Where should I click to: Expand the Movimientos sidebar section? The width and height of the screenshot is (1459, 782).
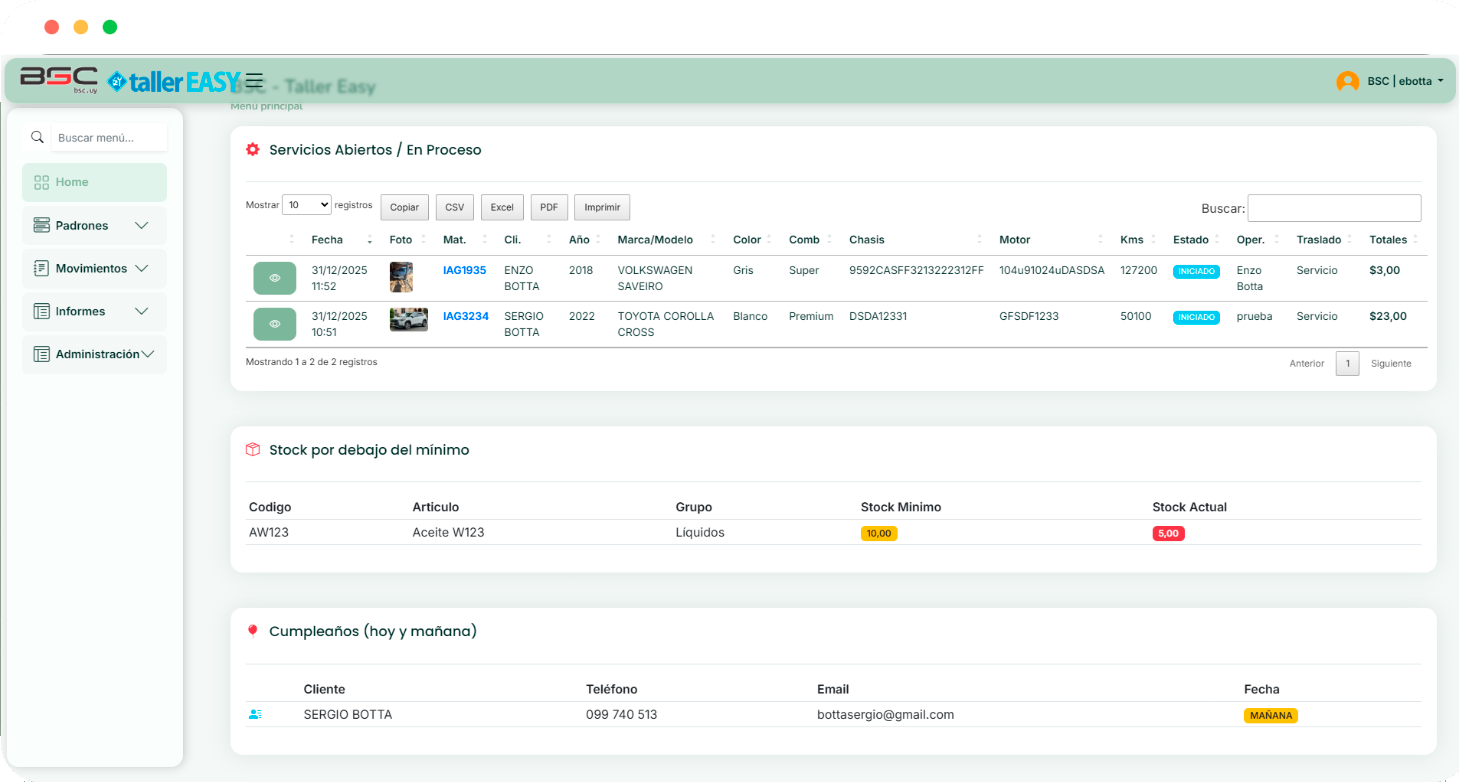pyautogui.click(x=93, y=268)
